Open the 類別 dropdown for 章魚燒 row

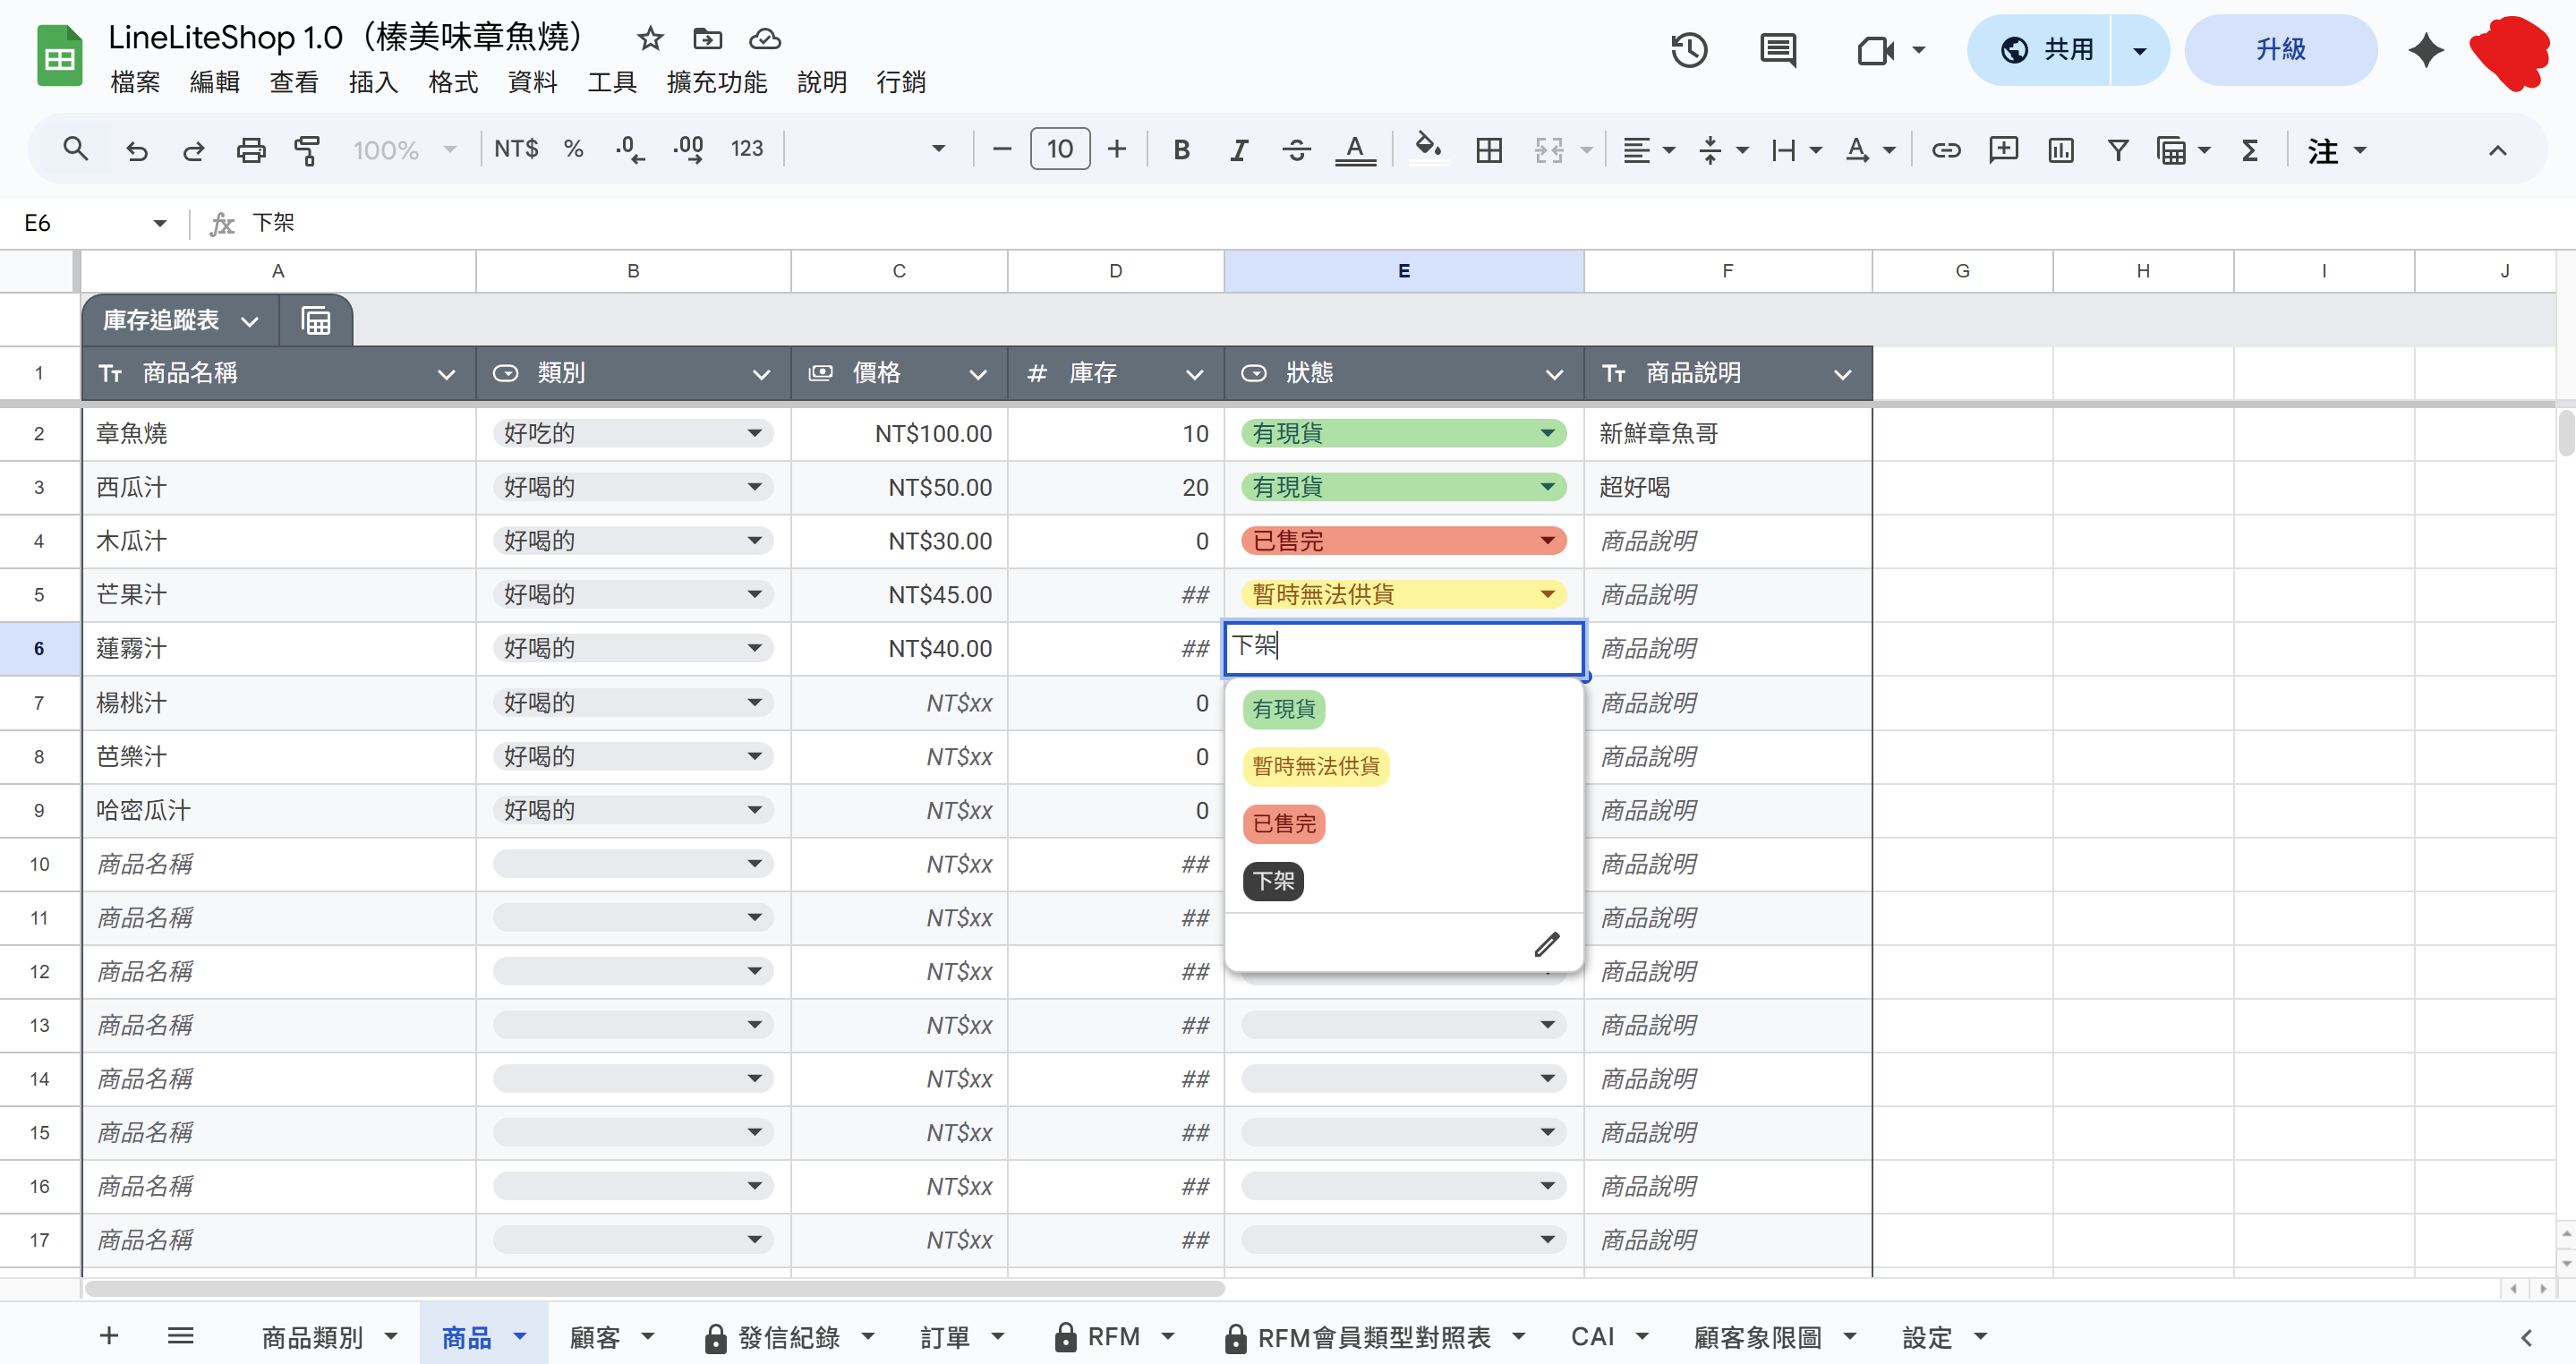tap(754, 433)
